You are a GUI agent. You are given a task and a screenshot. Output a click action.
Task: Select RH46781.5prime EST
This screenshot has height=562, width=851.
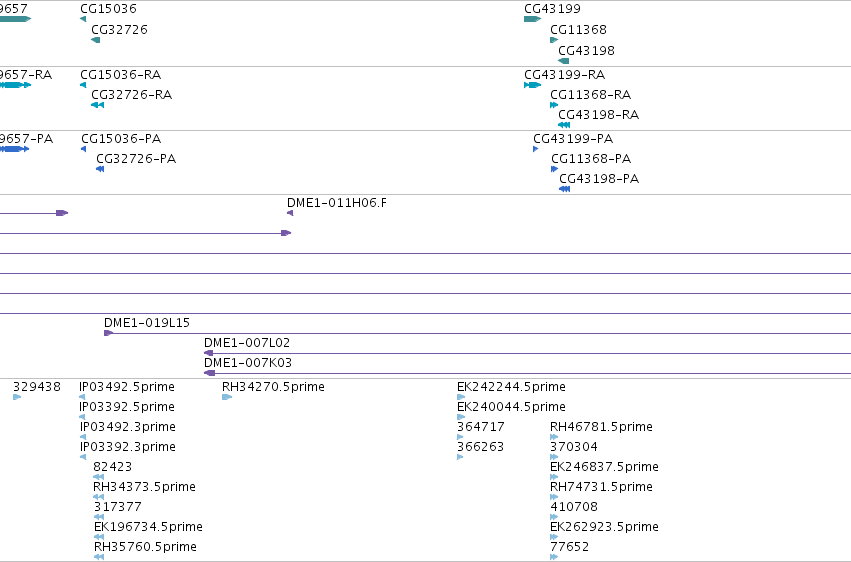(601, 426)
